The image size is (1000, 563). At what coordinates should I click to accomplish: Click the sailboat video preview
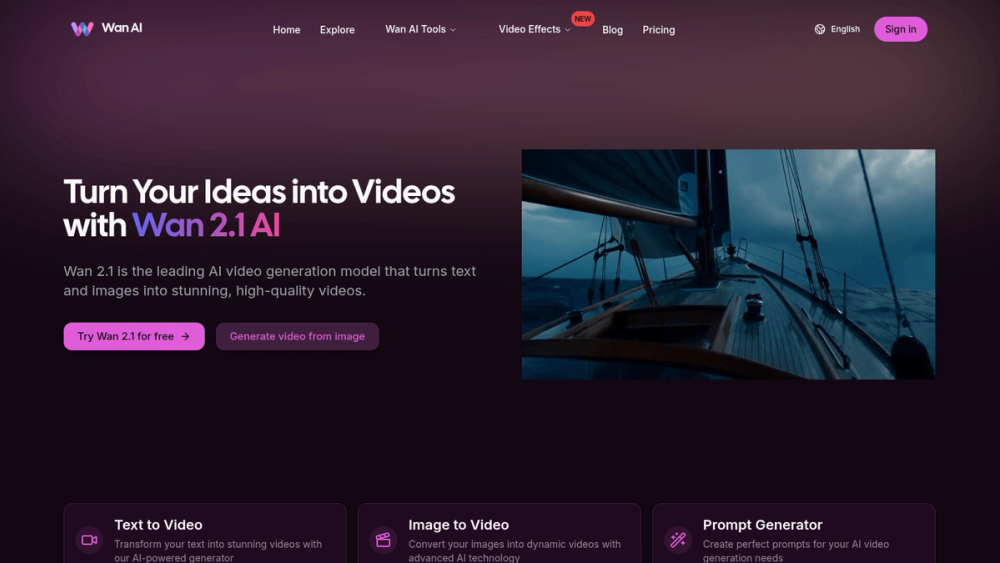point(728,265)
